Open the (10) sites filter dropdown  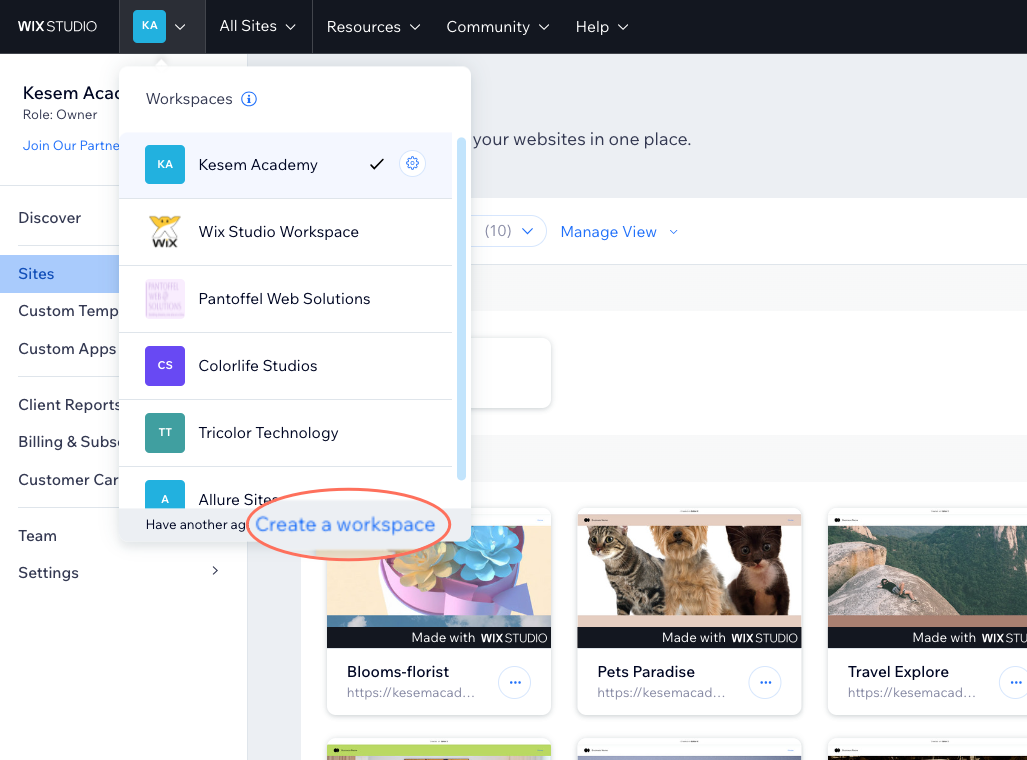pyautogui.click(x=509, y=231)
